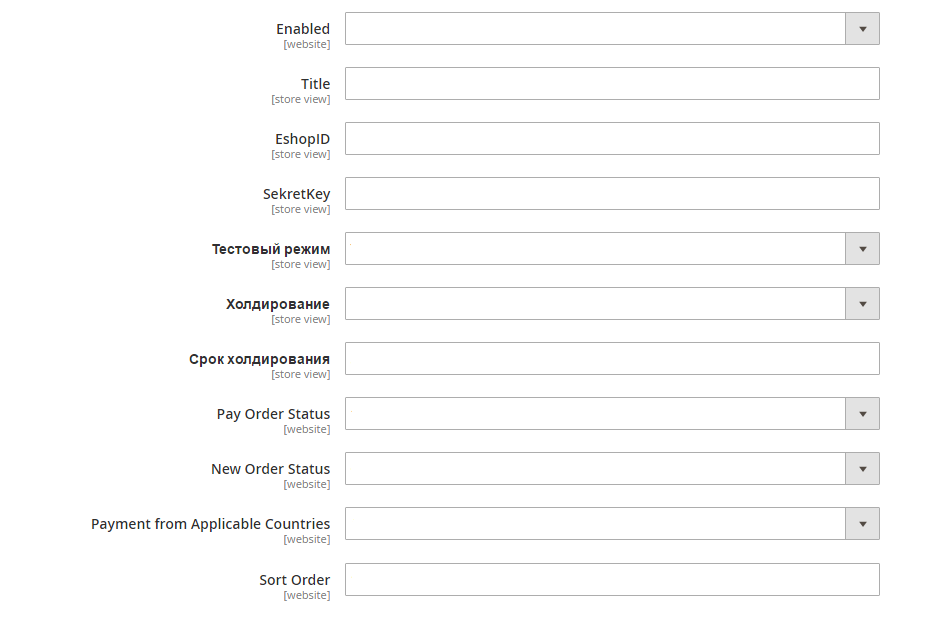Image resolution: width=947 pixels, height=619 pixels.
Task: Click into the SekretKey field
Action: coord(612,194)
